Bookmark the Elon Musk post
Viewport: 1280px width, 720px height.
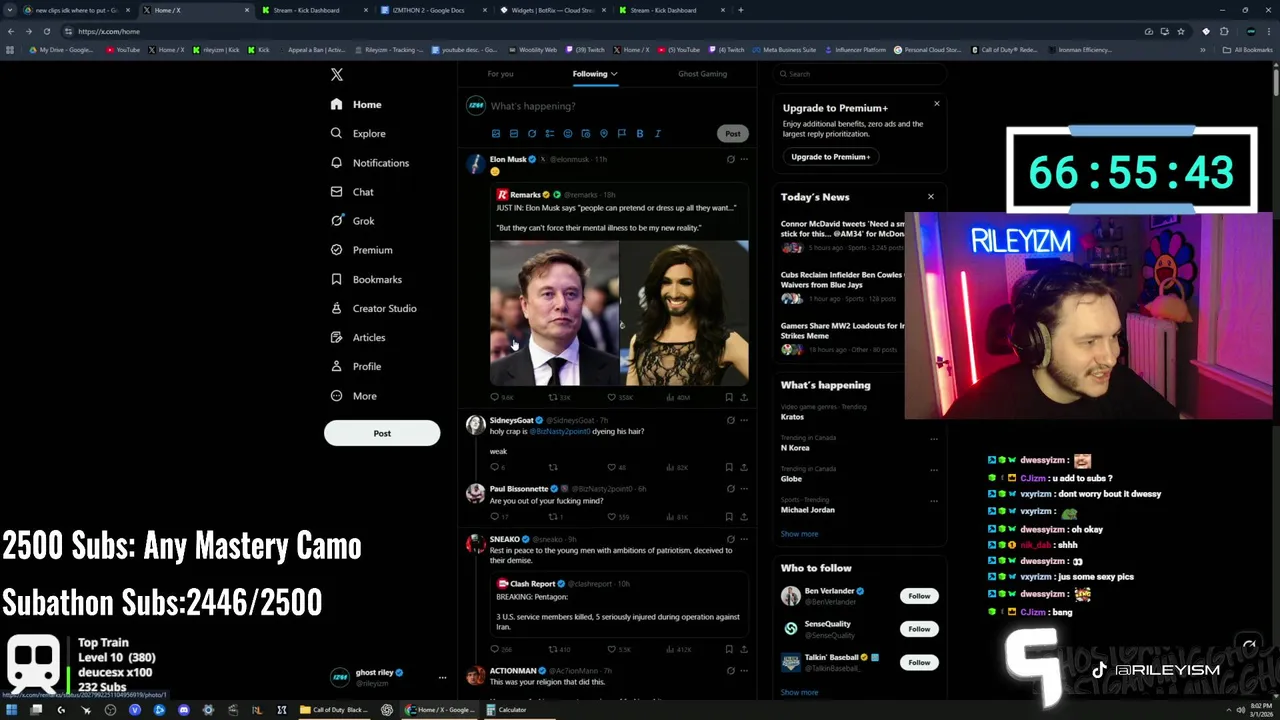click(729, 397)
